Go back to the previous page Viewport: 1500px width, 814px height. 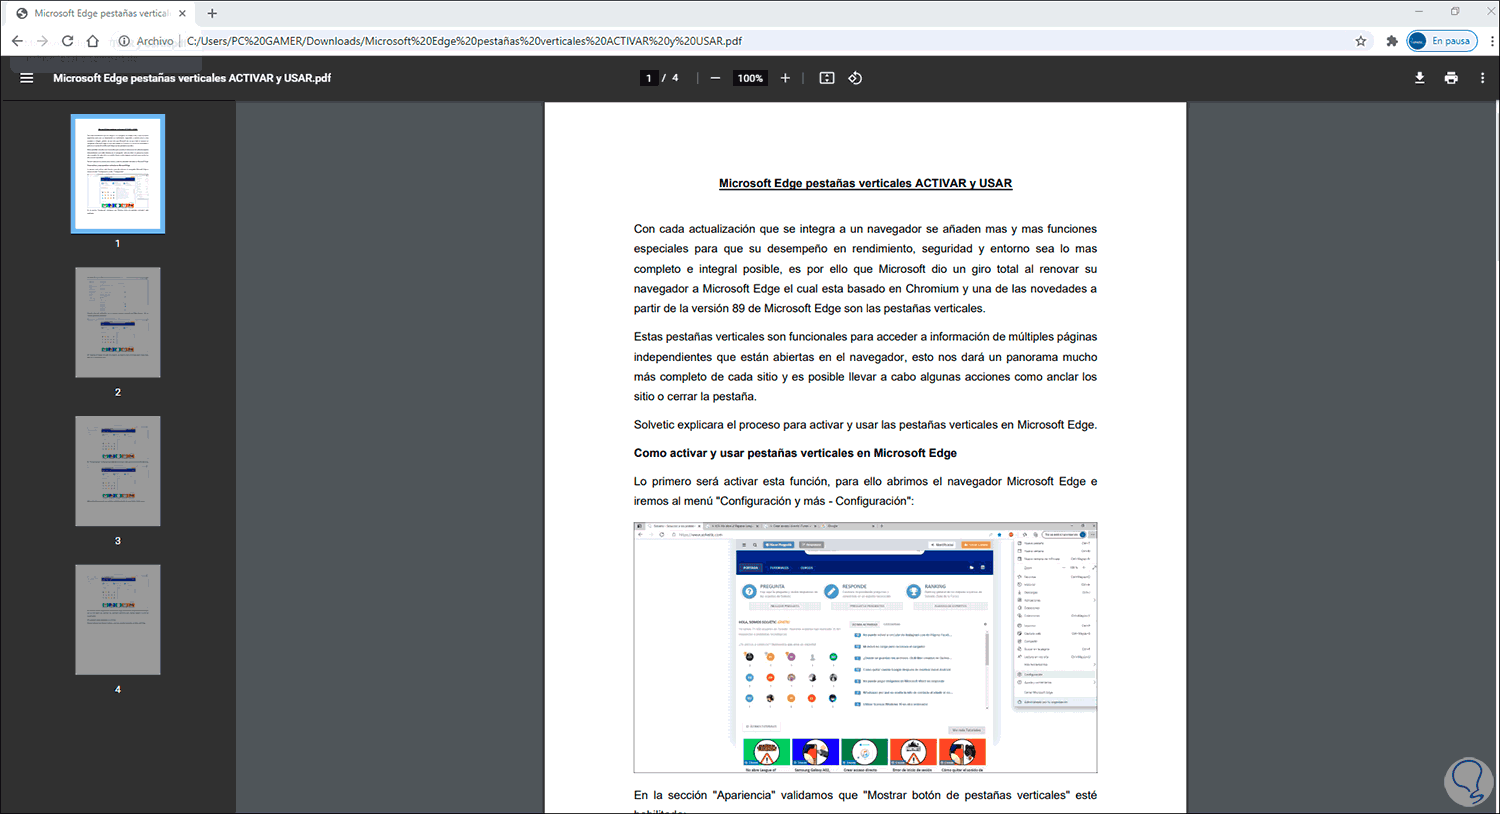(17, 41)
